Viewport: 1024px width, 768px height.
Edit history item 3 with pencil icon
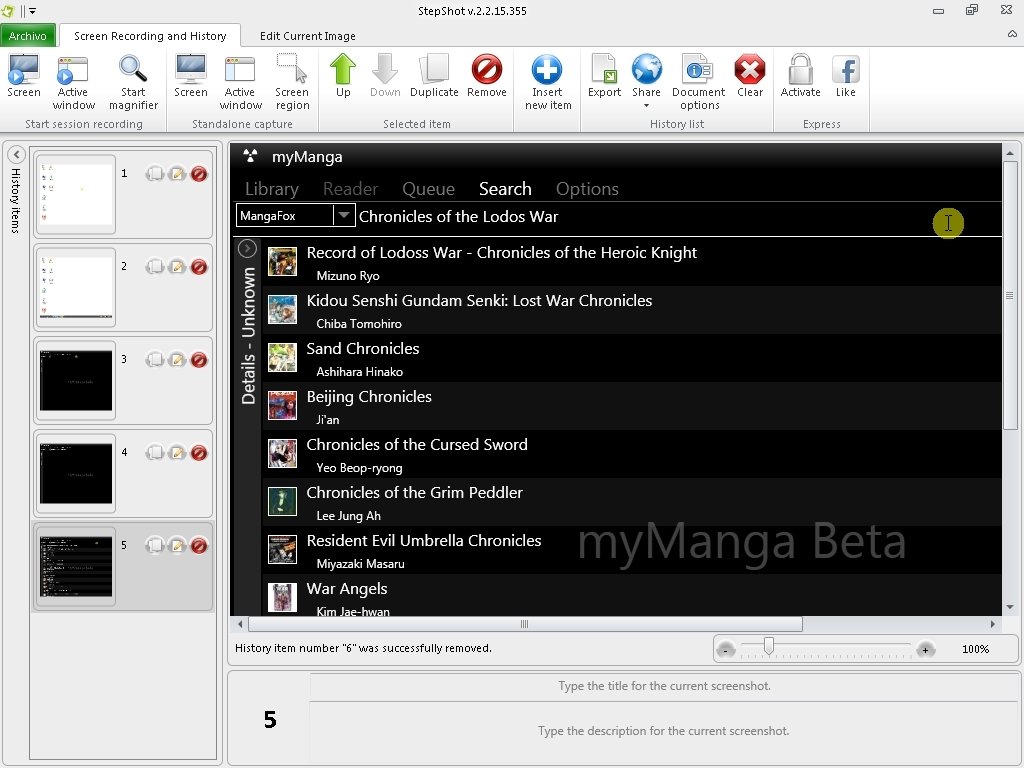click(177, 360)
